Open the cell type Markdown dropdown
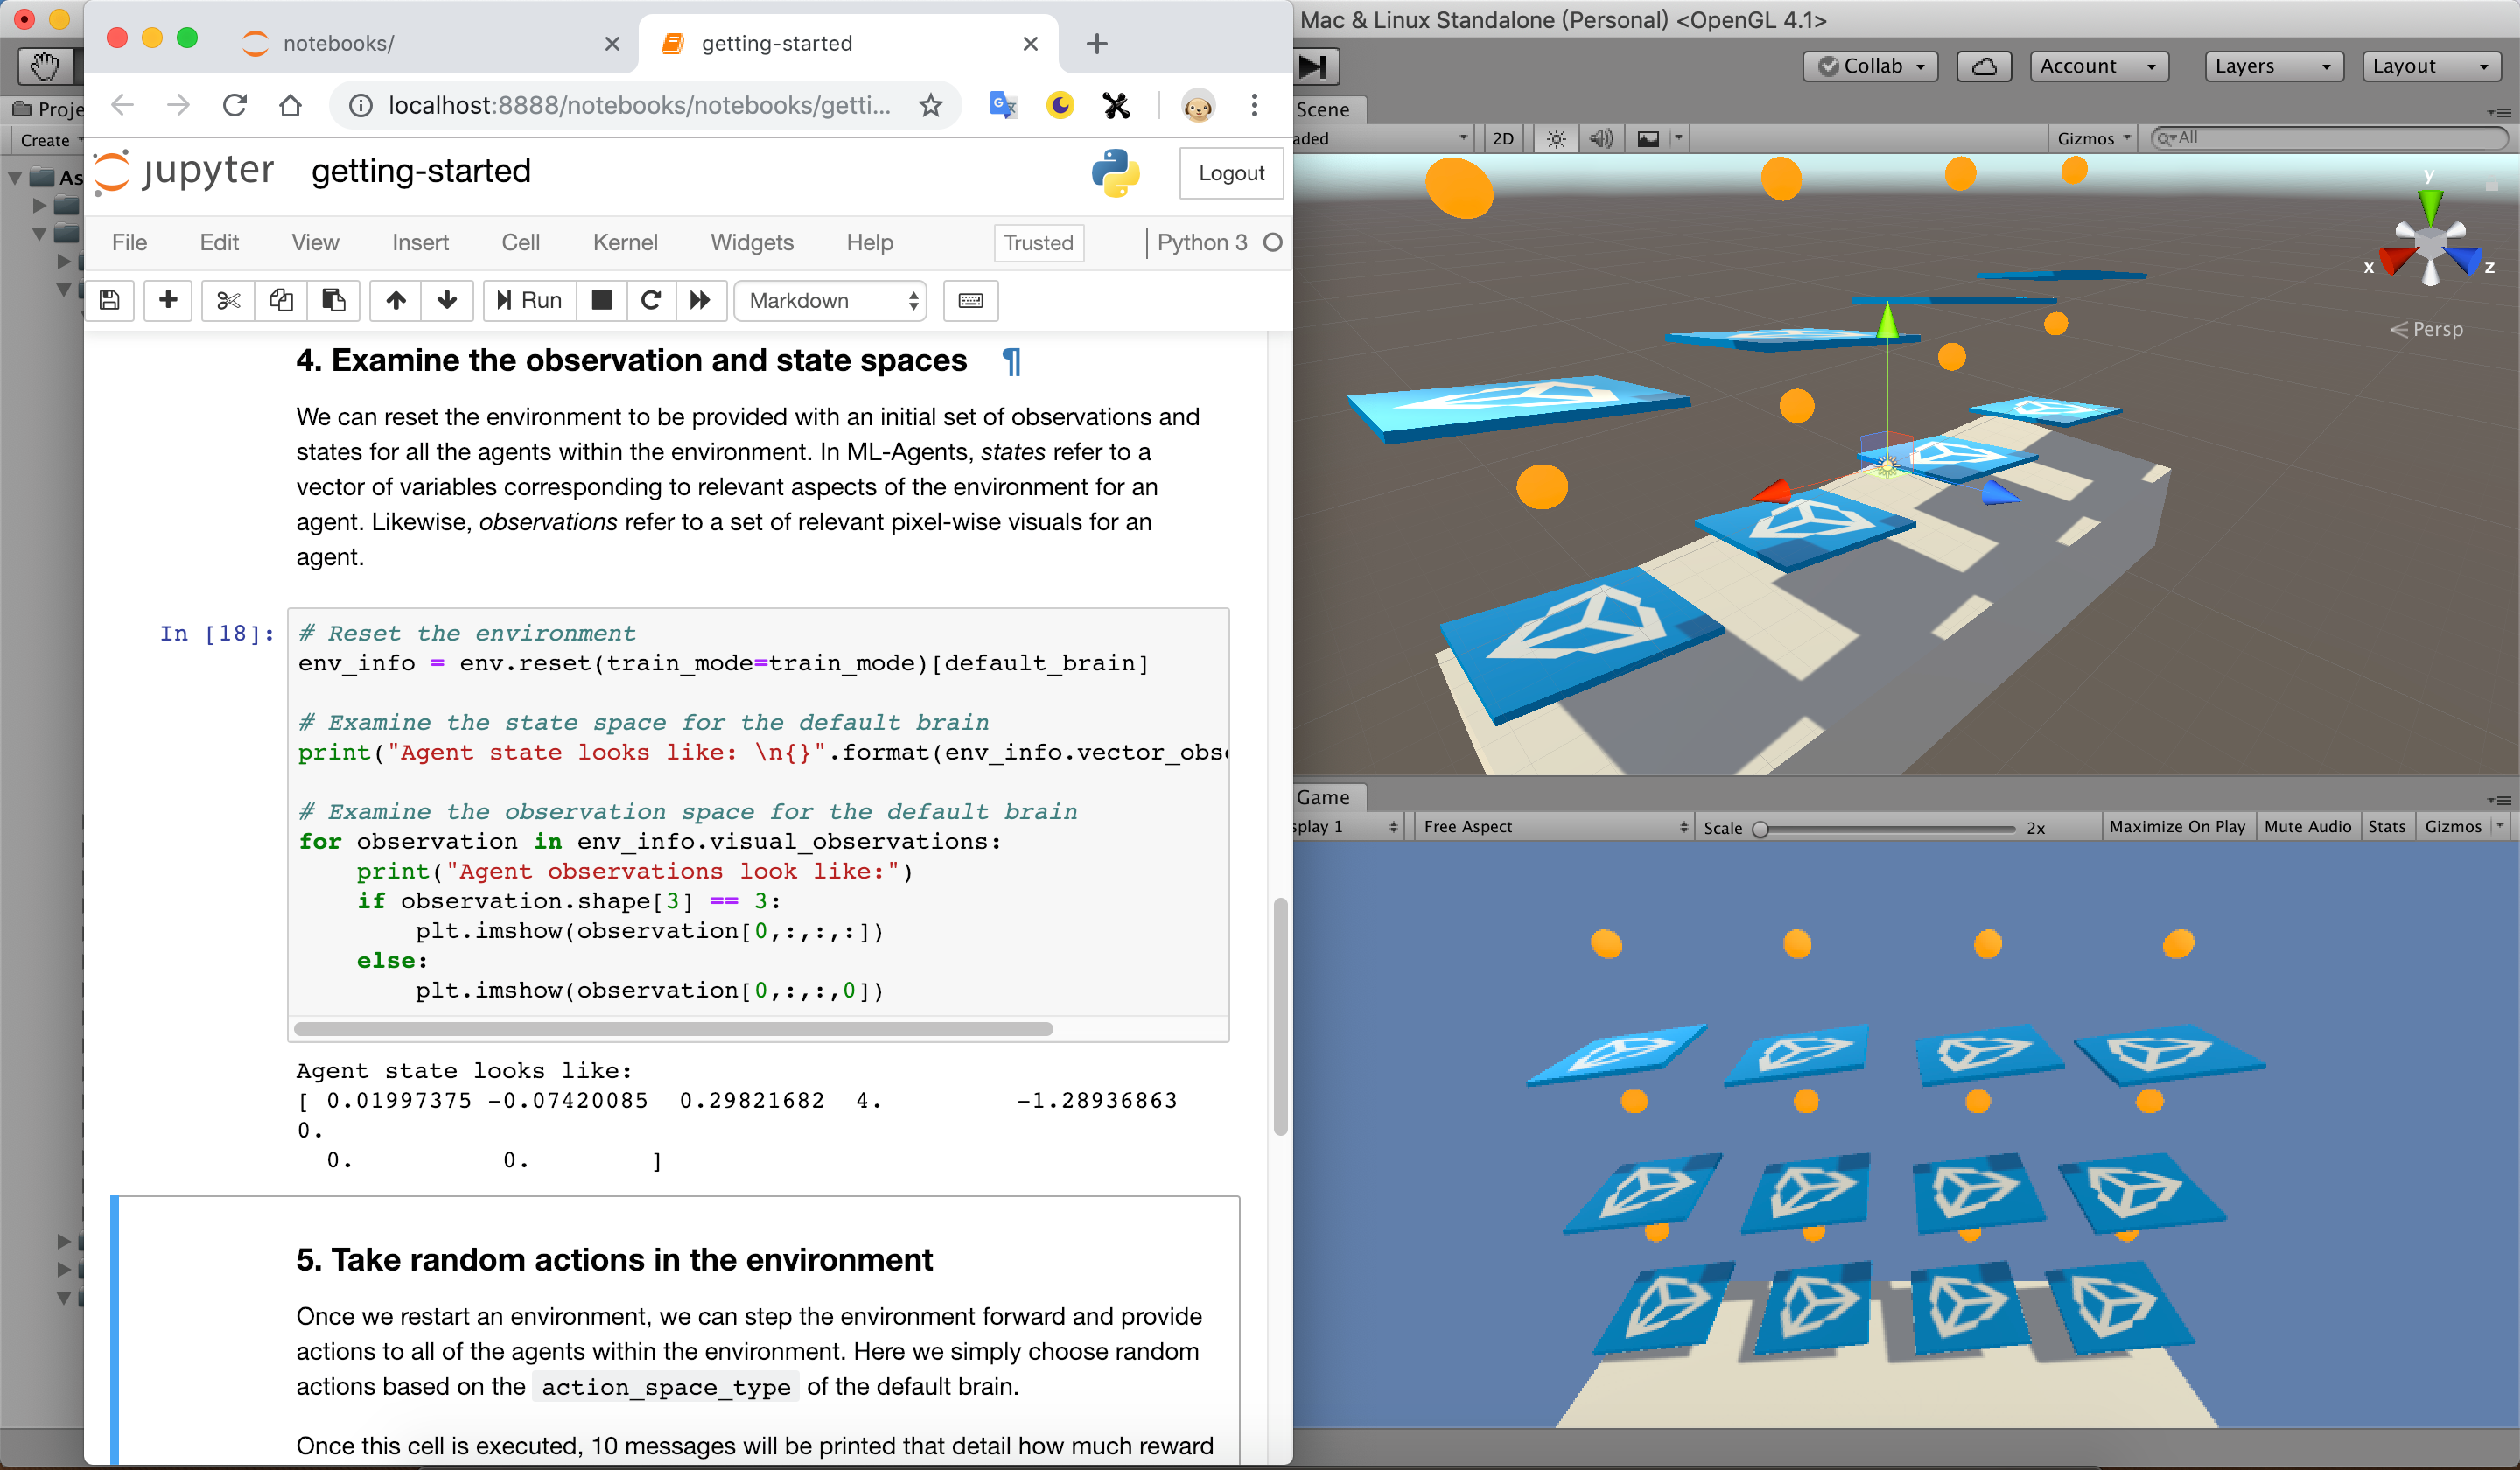 [830, 300]
